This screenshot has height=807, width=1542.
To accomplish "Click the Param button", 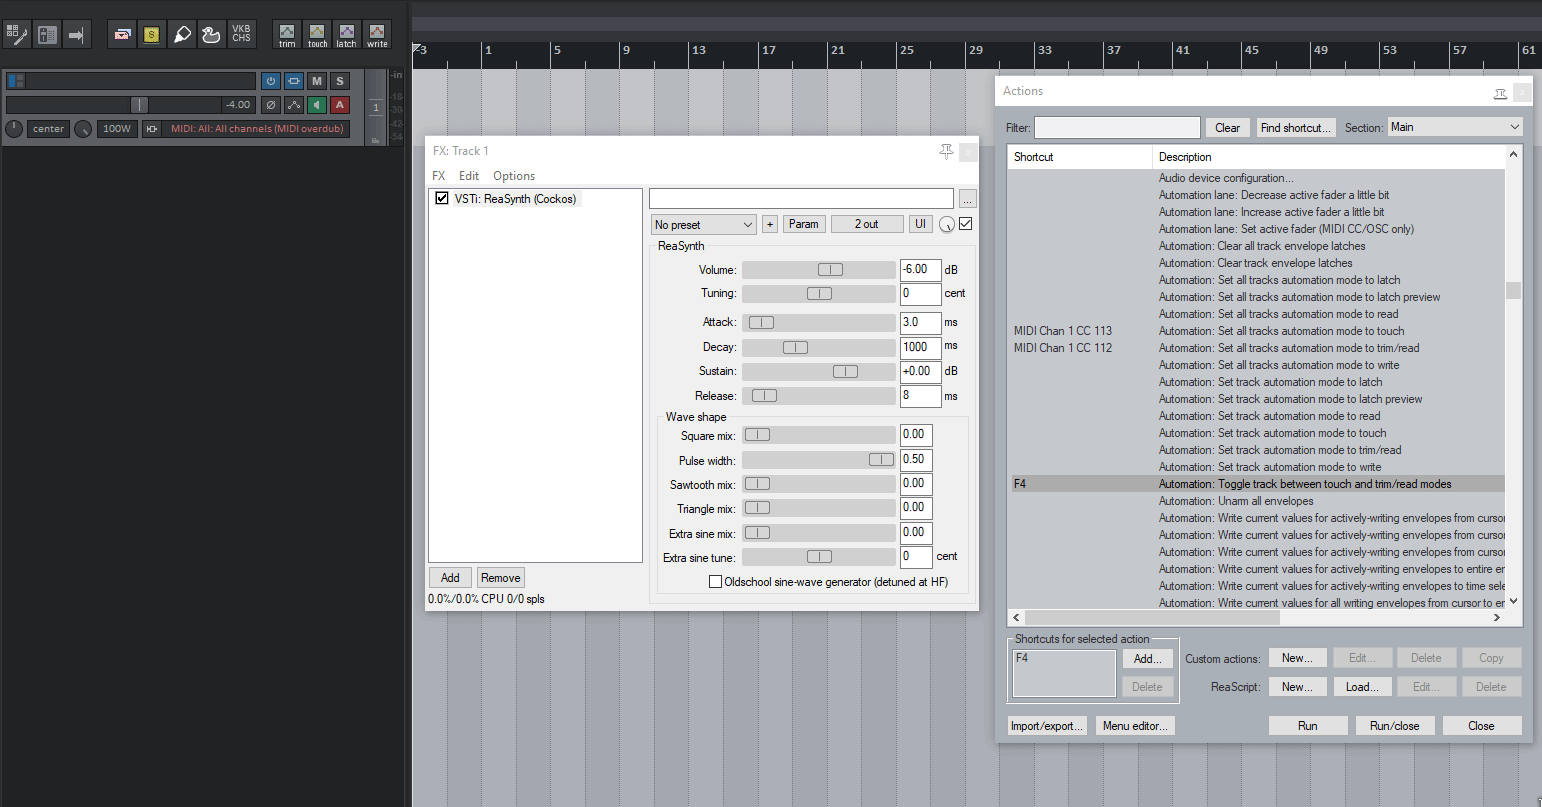I will 804,224.
